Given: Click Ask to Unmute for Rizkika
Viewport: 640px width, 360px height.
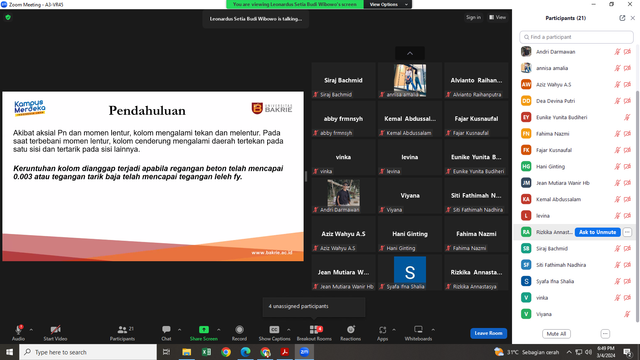Looking at the screenshot, I should pyautogui.click(x=598, y=232).
